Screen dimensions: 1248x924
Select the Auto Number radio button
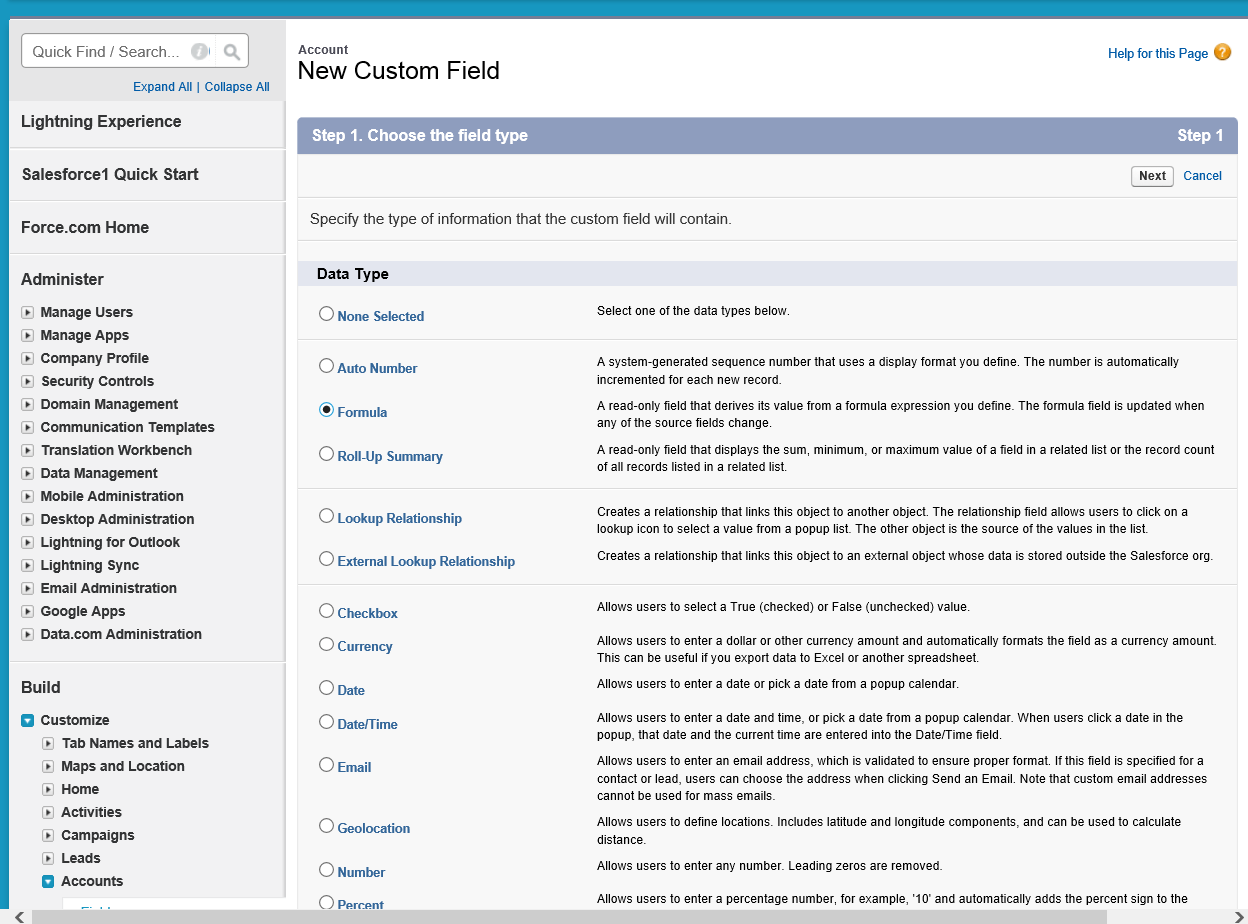pos(326,366)
